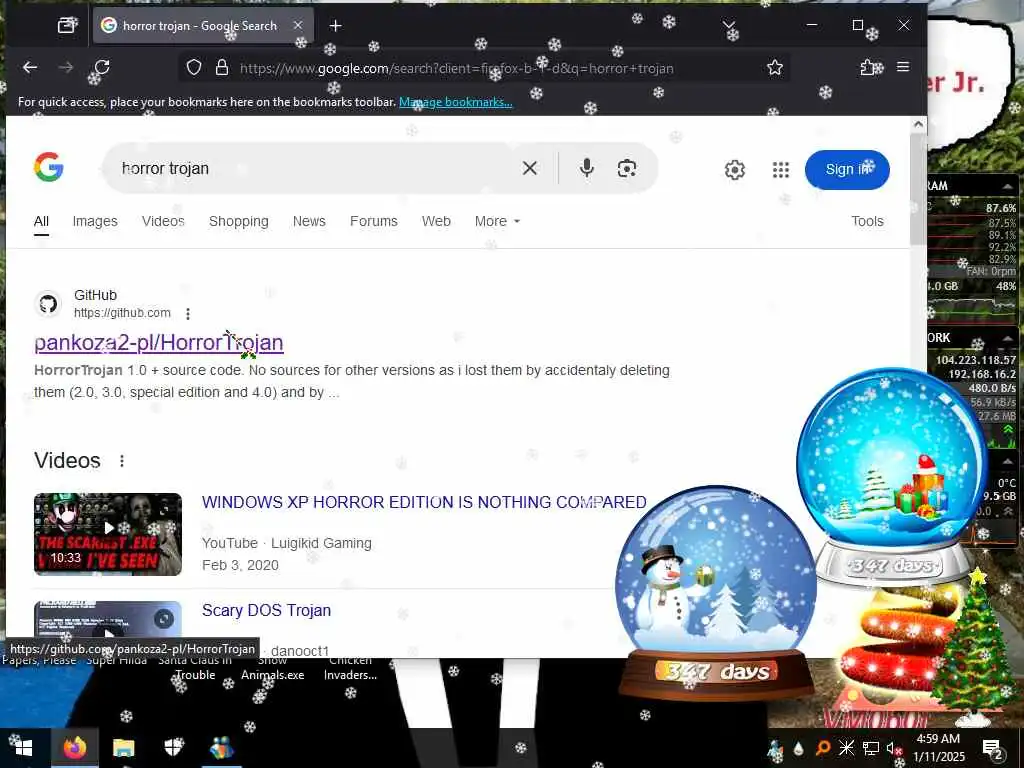Sign in to Google account
This screenshot has height=768, width=1024.
click(847, 170)
